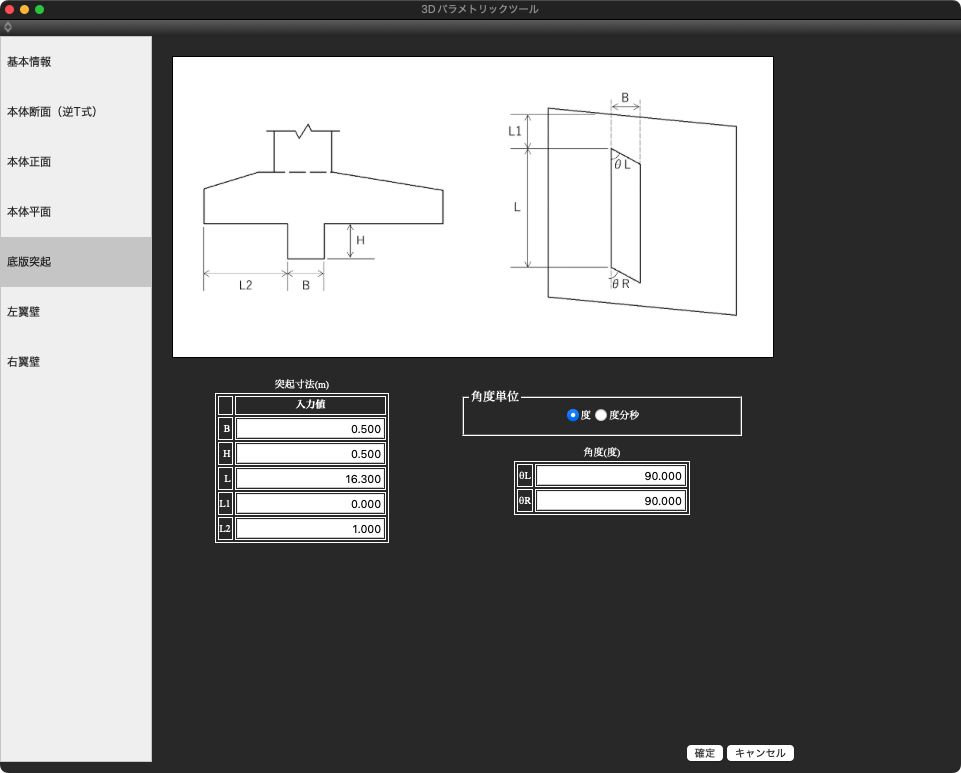
Task: Click the θL row label in angle table
Action: tap(525, 476)
